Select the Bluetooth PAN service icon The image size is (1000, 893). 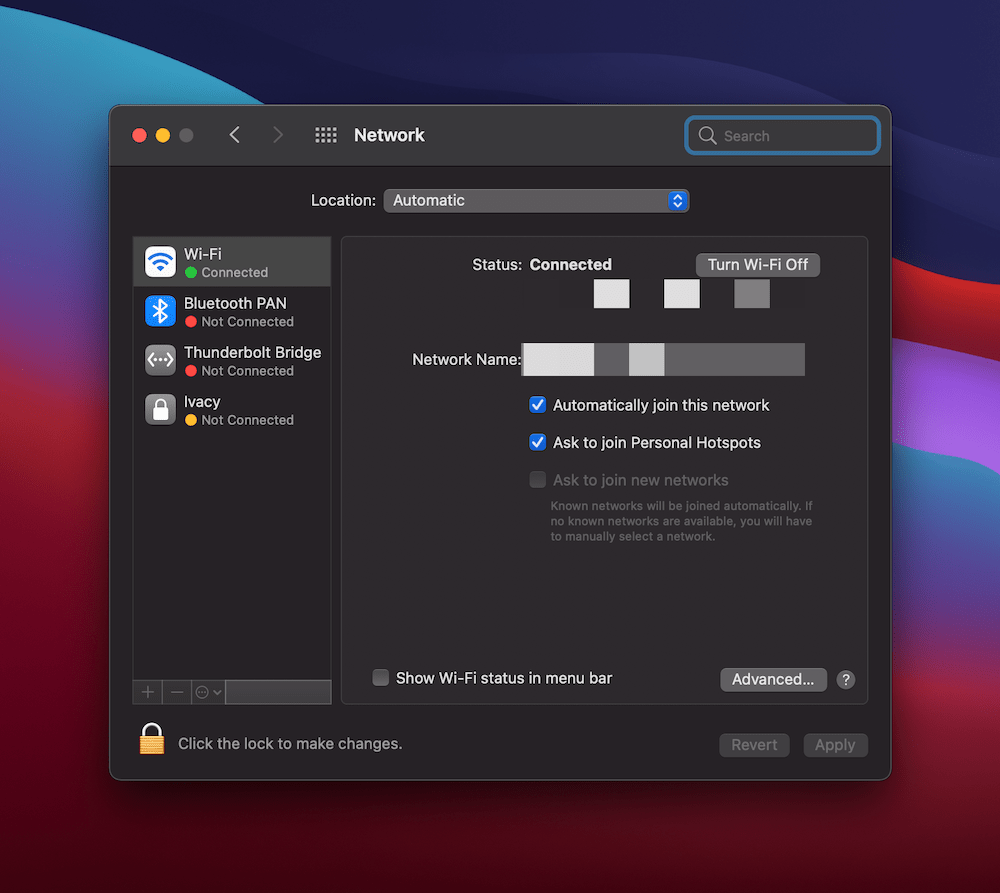tap(160, 311)
